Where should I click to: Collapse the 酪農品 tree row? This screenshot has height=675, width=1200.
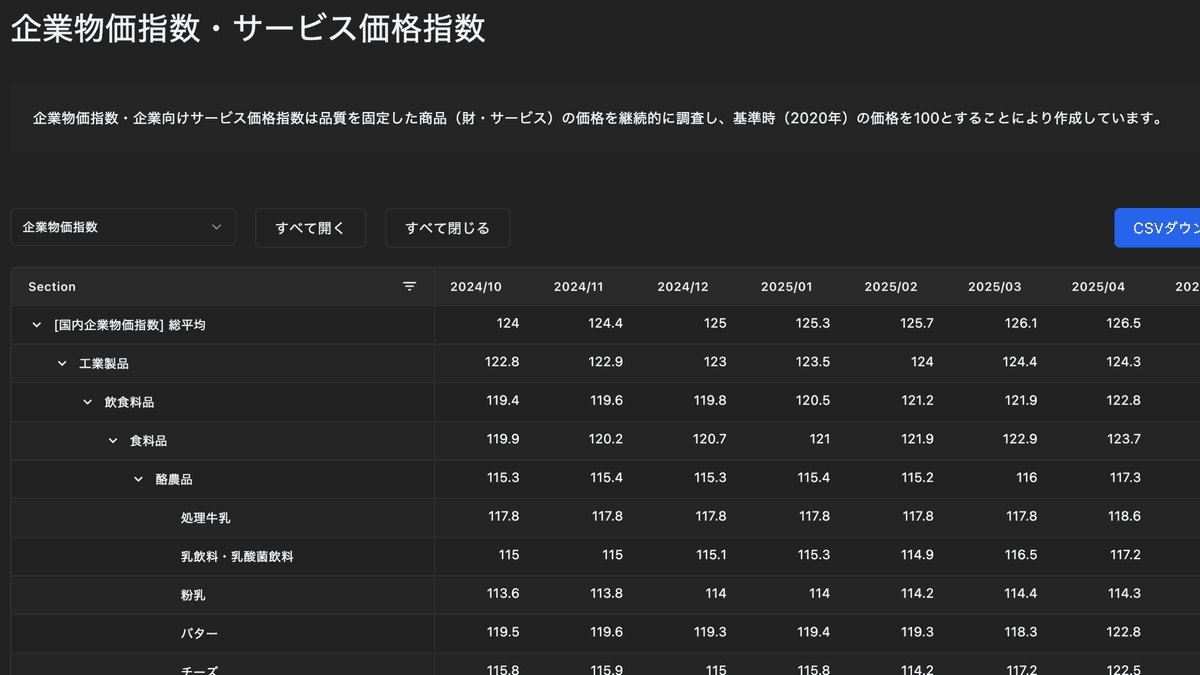pyautogui.click(x=138, y=480)
